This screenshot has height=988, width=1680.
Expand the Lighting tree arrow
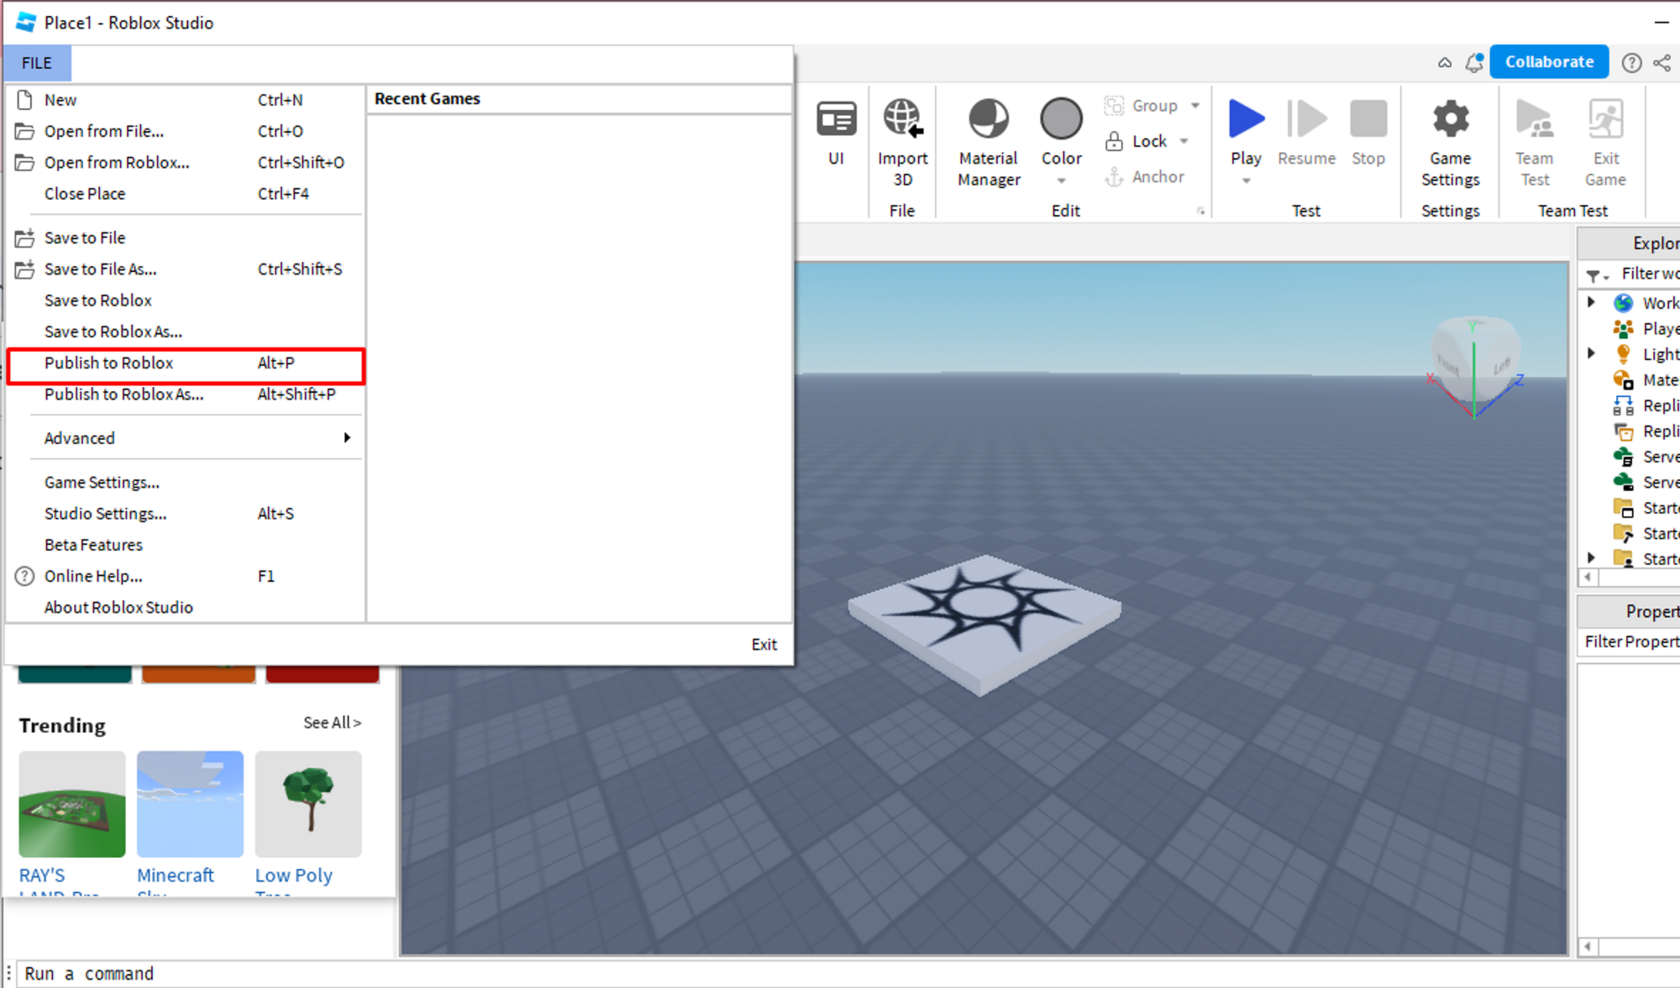1591,353
